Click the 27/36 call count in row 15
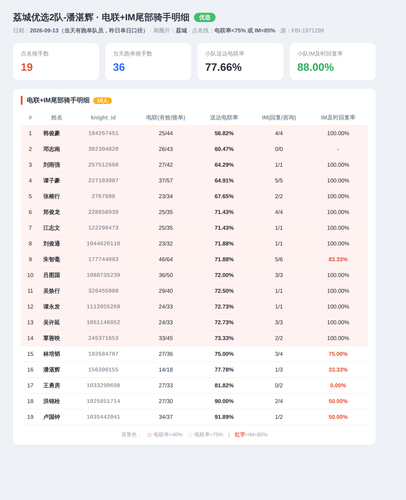 [166, 354]
